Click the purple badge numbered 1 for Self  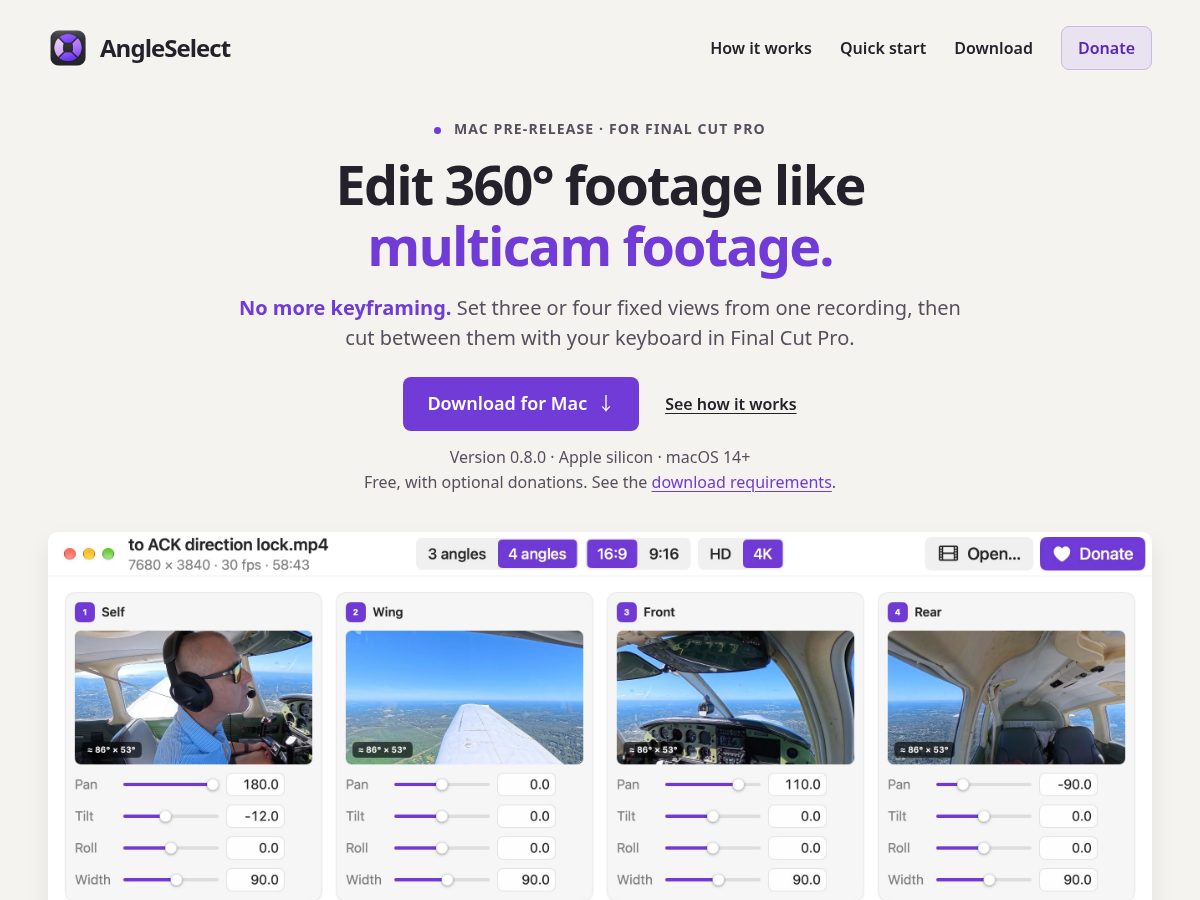click(85, 612)
